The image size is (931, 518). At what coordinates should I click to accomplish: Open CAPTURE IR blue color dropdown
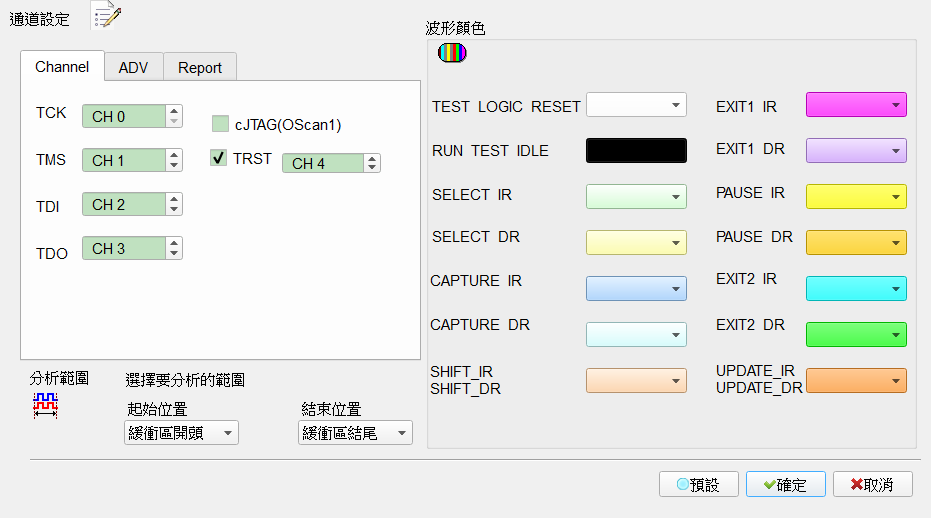(x=636, y=289)
